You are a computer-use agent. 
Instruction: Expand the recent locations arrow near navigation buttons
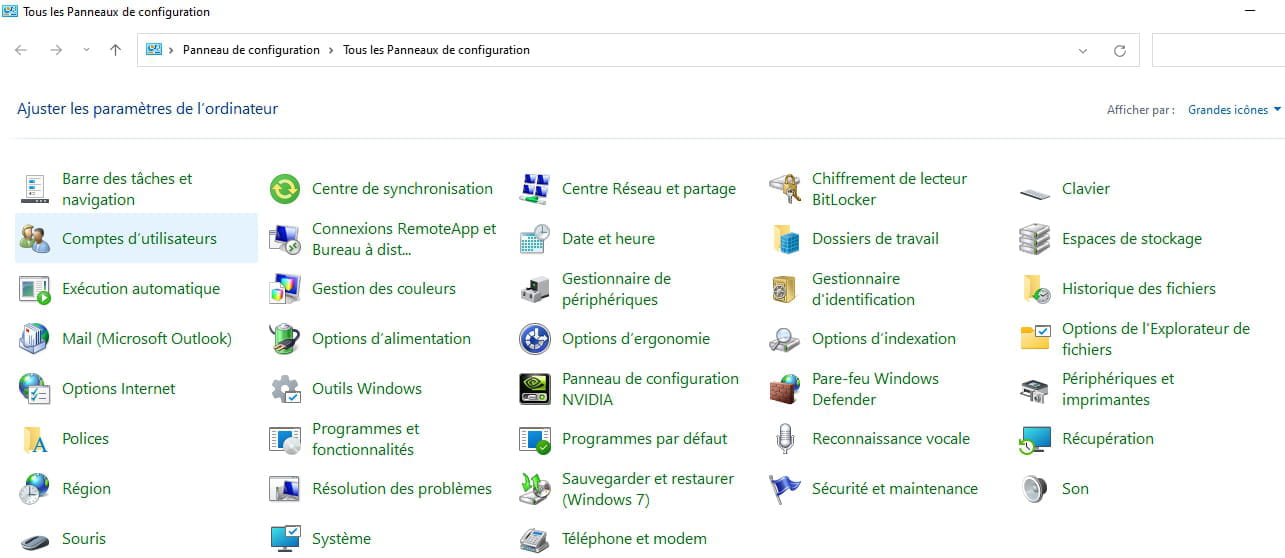(x=86, y=50)
